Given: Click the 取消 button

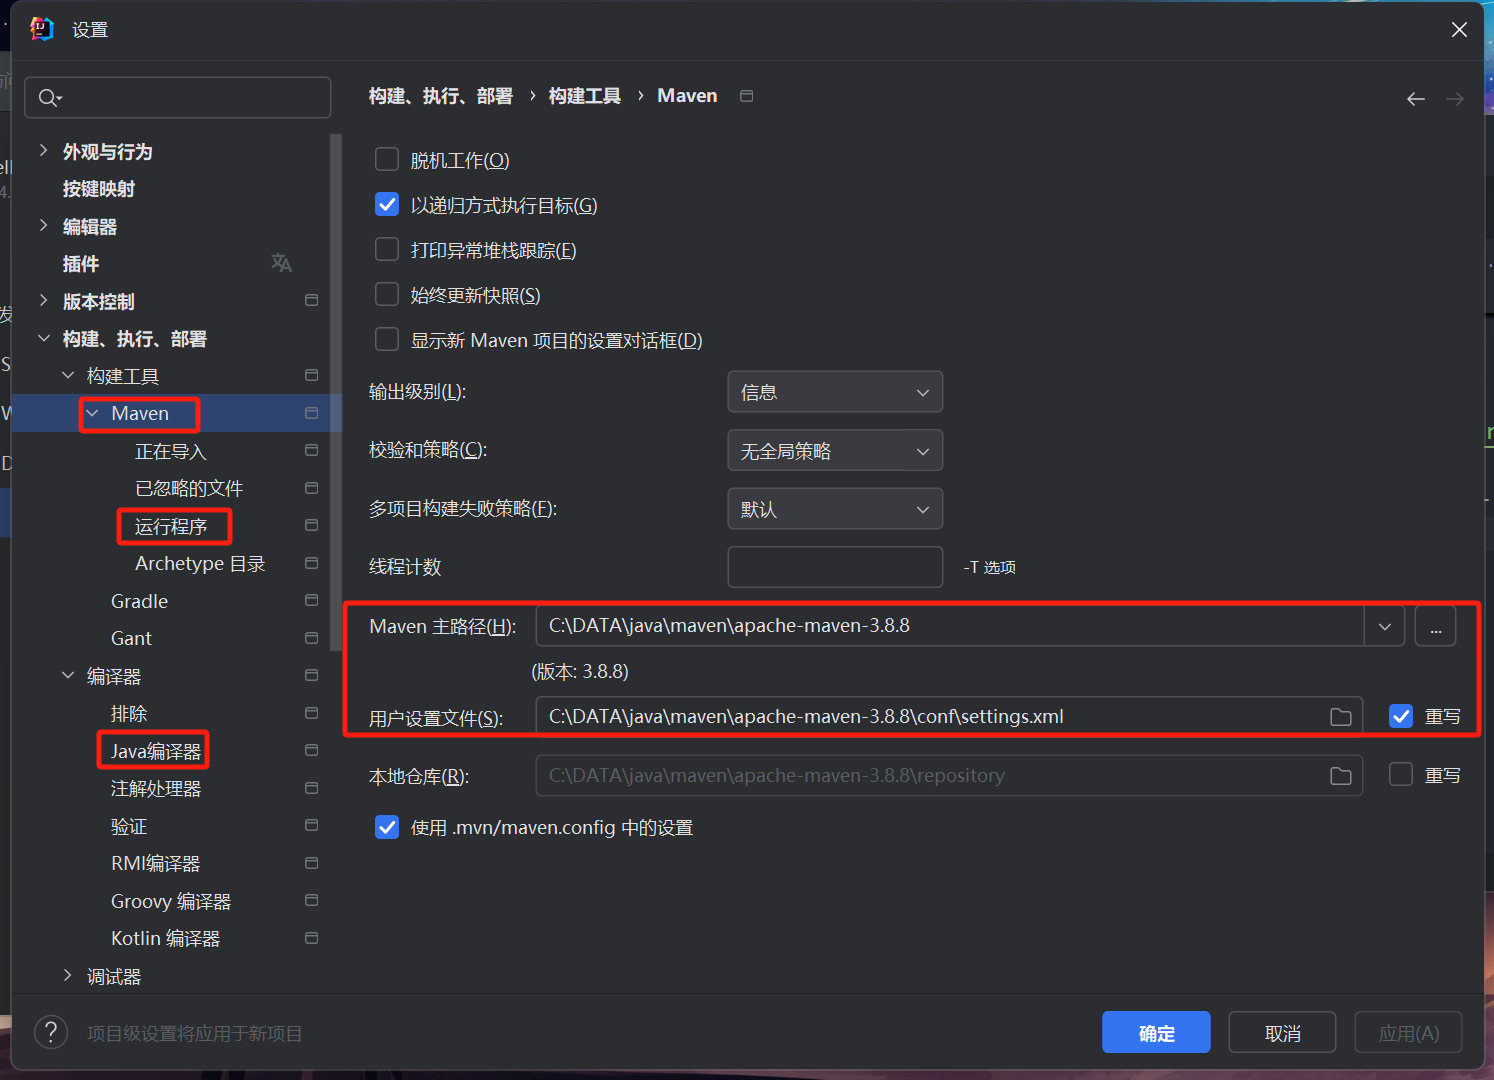Looking at the screenshot, I should 1282,1032.
